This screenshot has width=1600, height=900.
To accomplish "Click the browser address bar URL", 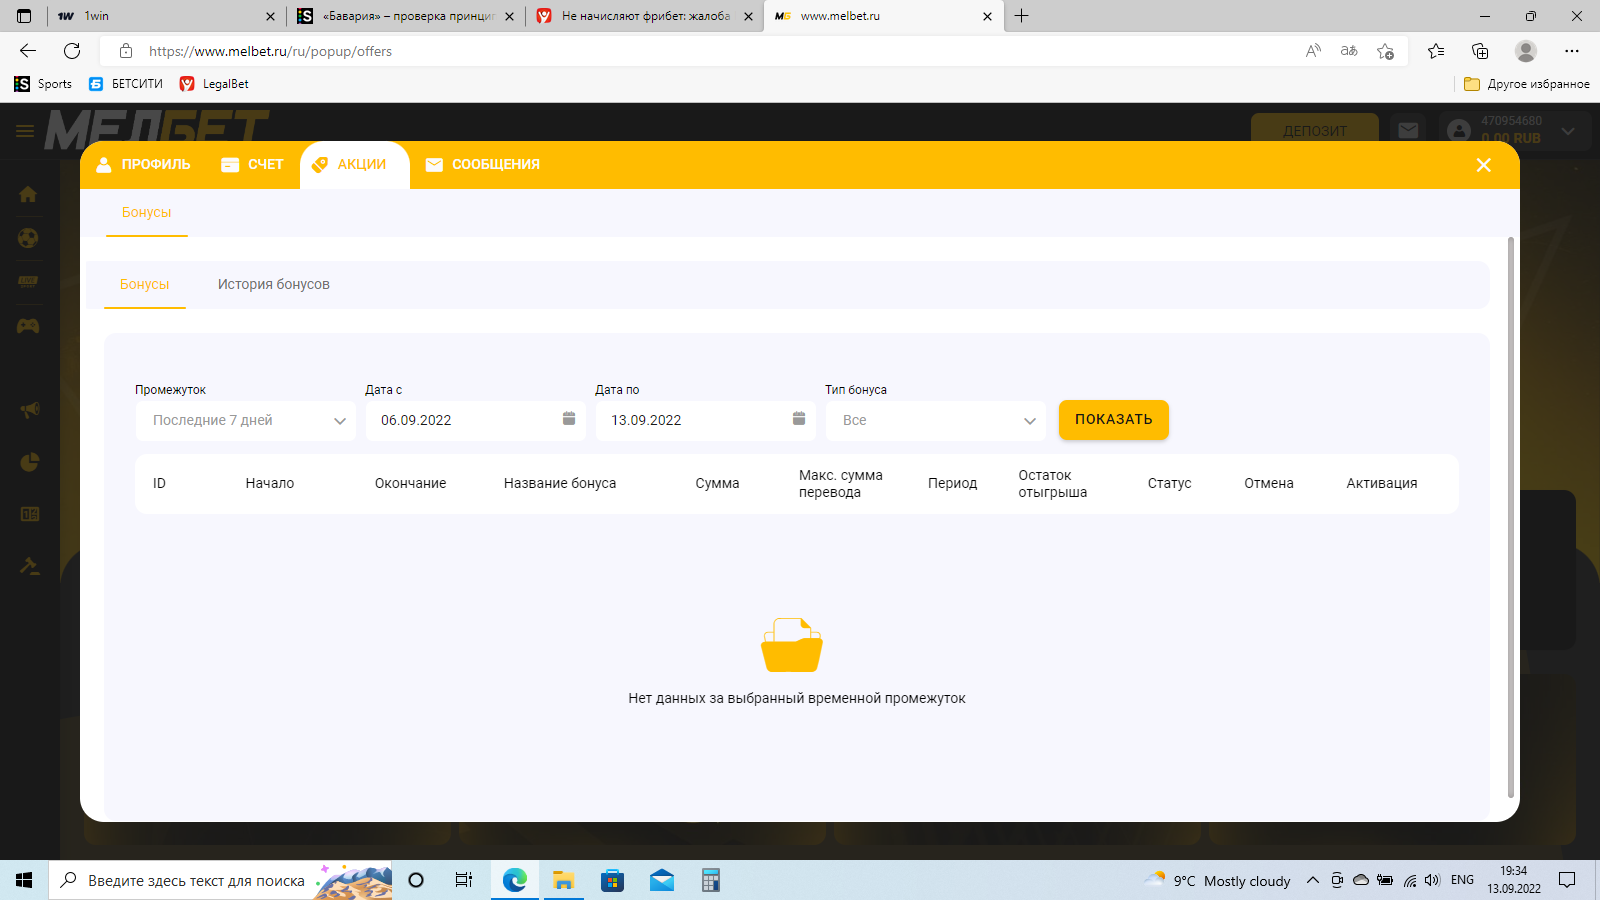I will click(270, 51).
